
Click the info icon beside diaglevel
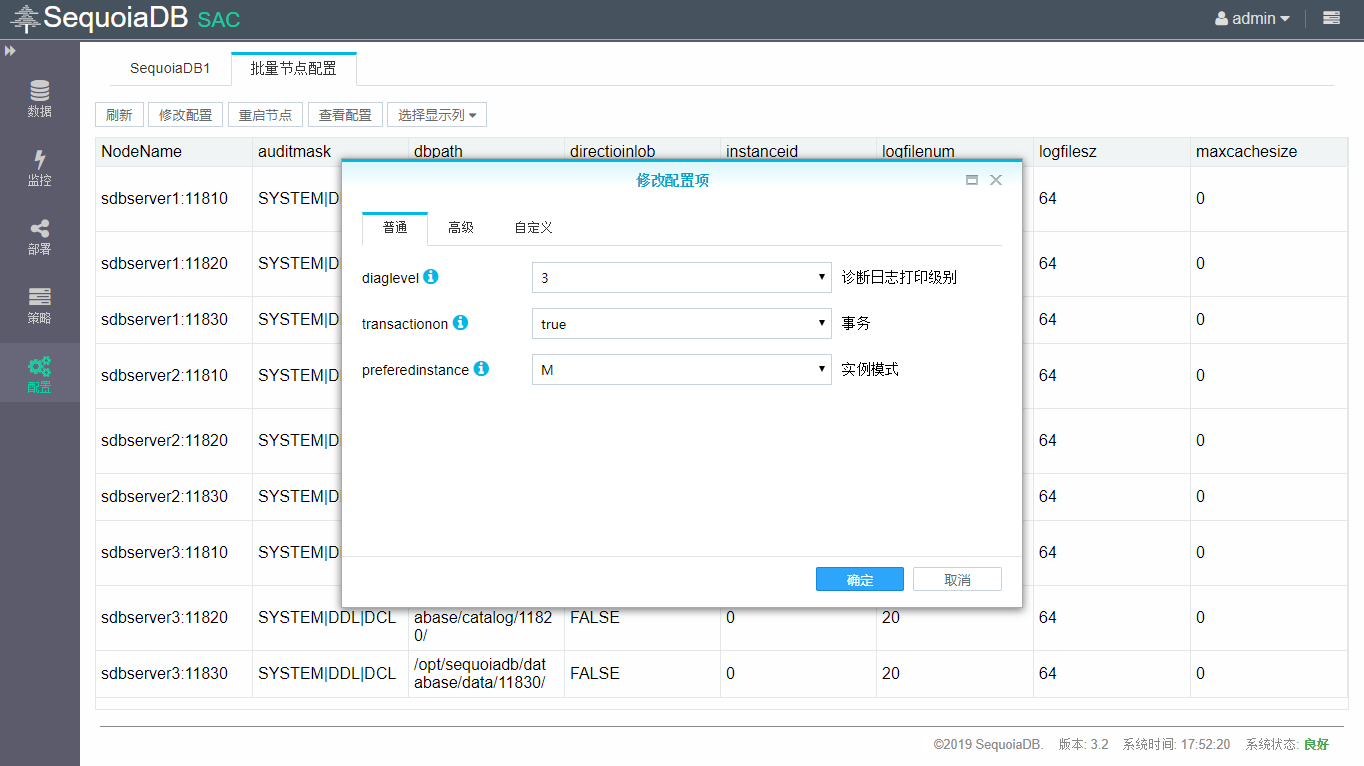point(431,277)
